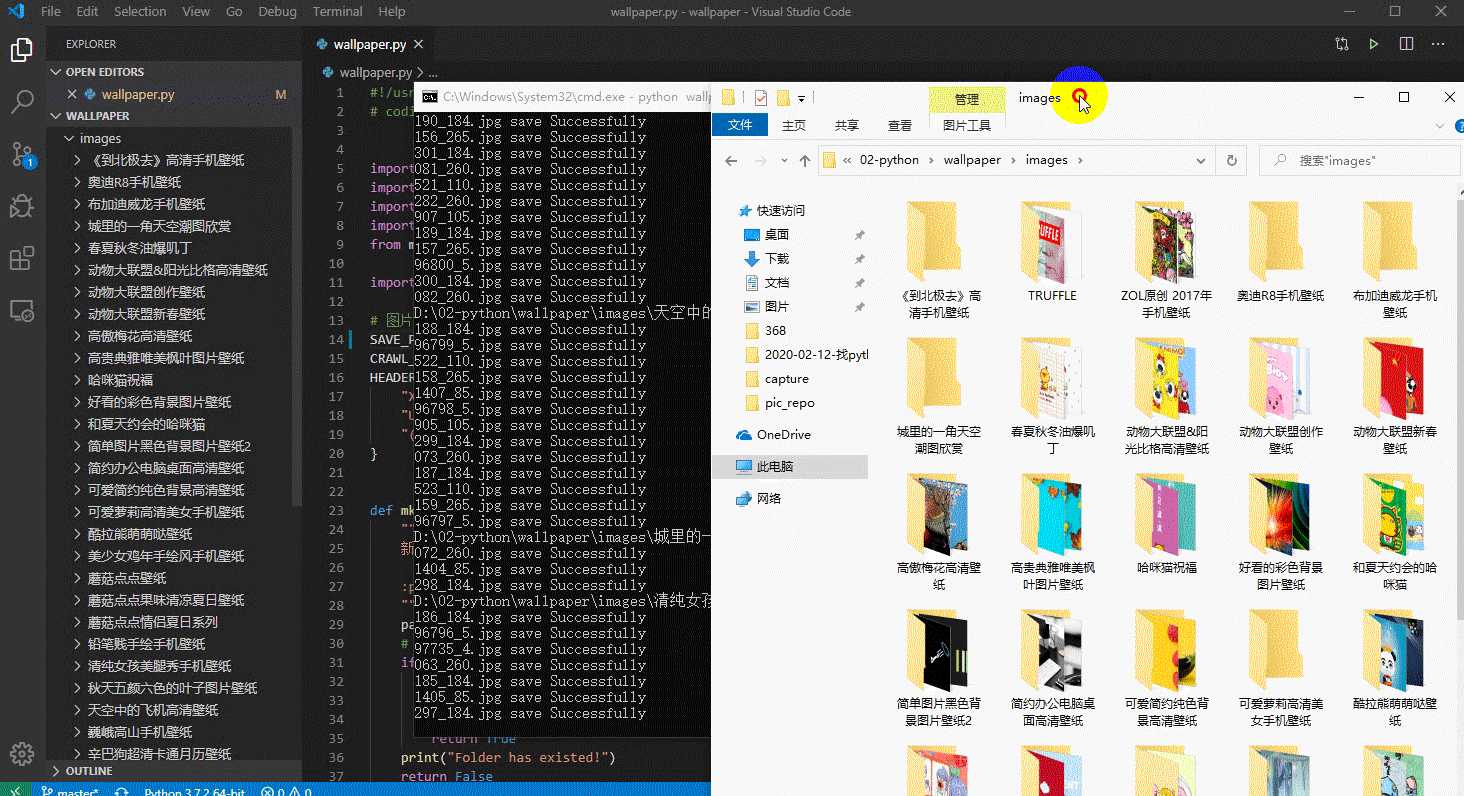
Task: Refresh the images folder in File Explorer
Action: coord(1232,160)
